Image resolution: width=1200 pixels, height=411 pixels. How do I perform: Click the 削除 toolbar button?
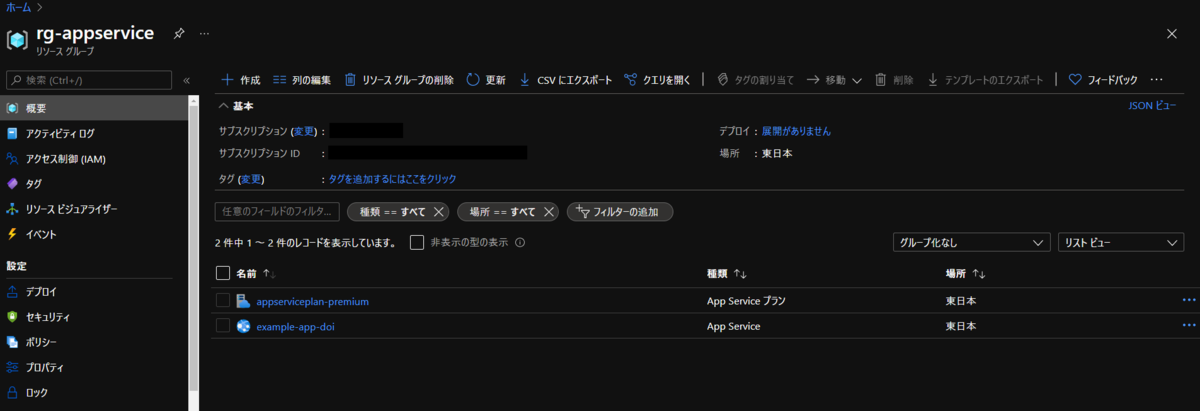tap(894, 80)
